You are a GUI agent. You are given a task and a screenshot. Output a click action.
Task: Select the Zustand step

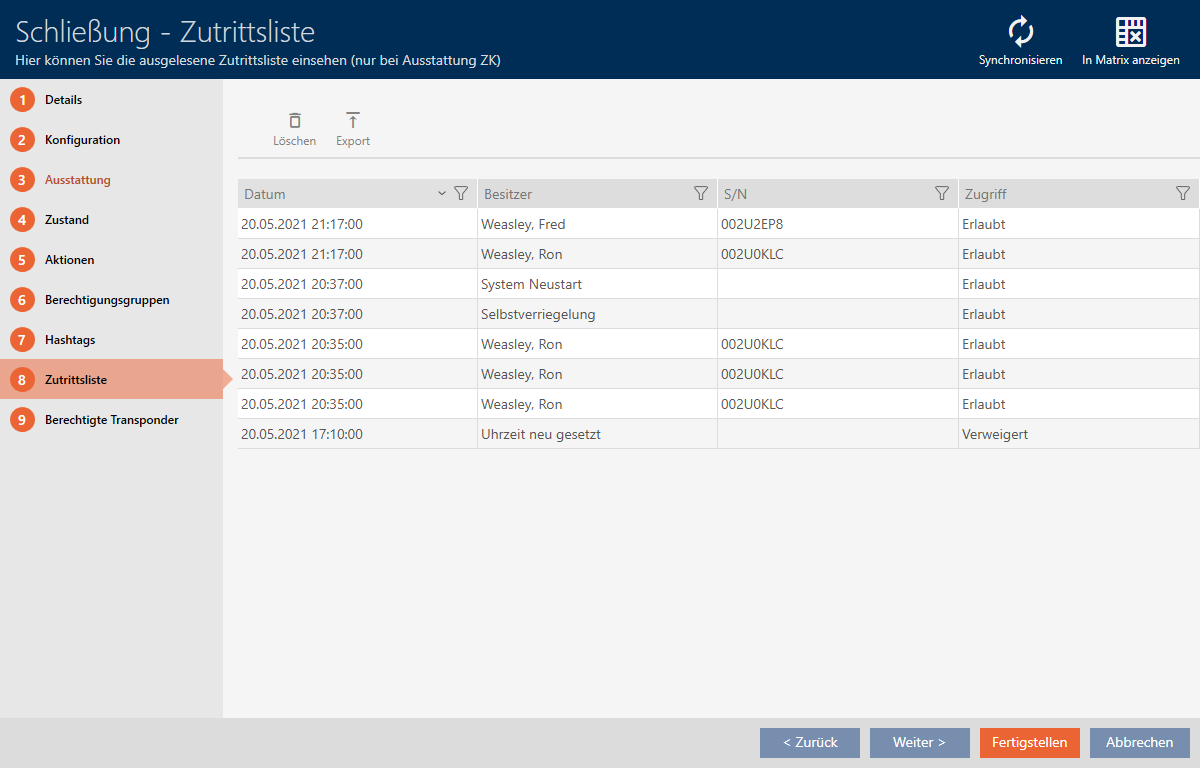pyautogui.click(x=66, y=220)
